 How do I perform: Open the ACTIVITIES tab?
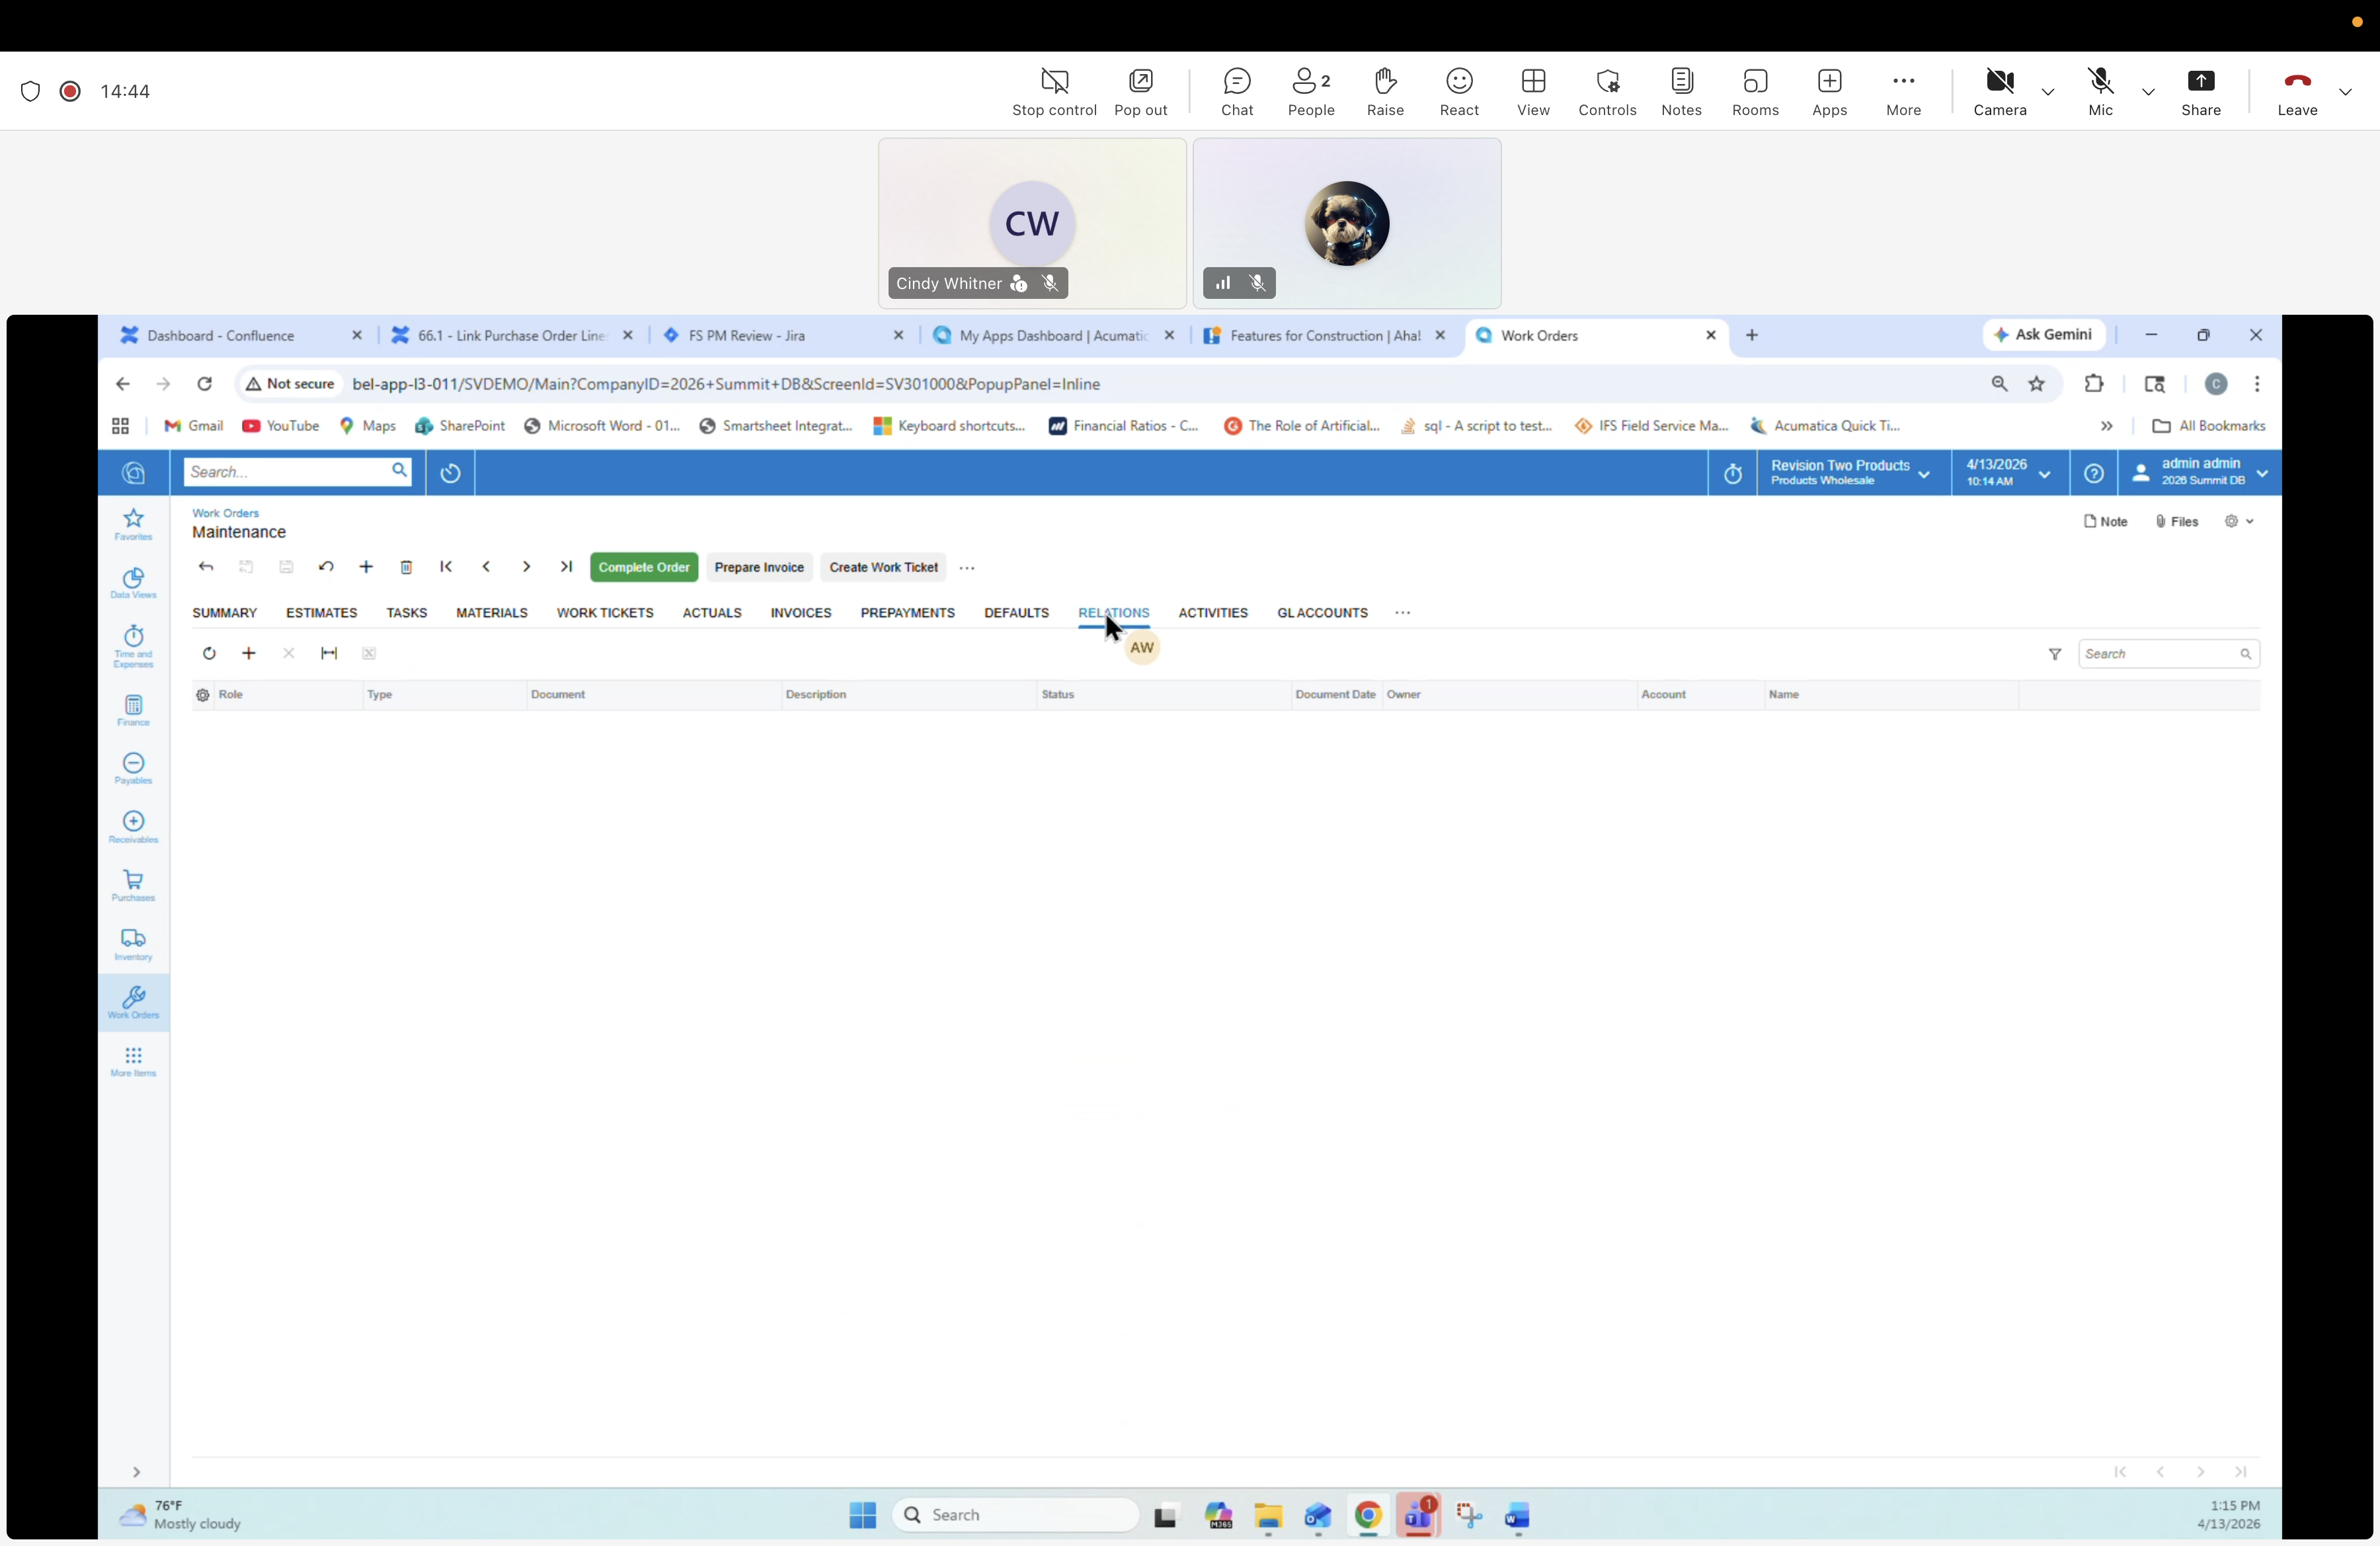tap(1212, 613)
